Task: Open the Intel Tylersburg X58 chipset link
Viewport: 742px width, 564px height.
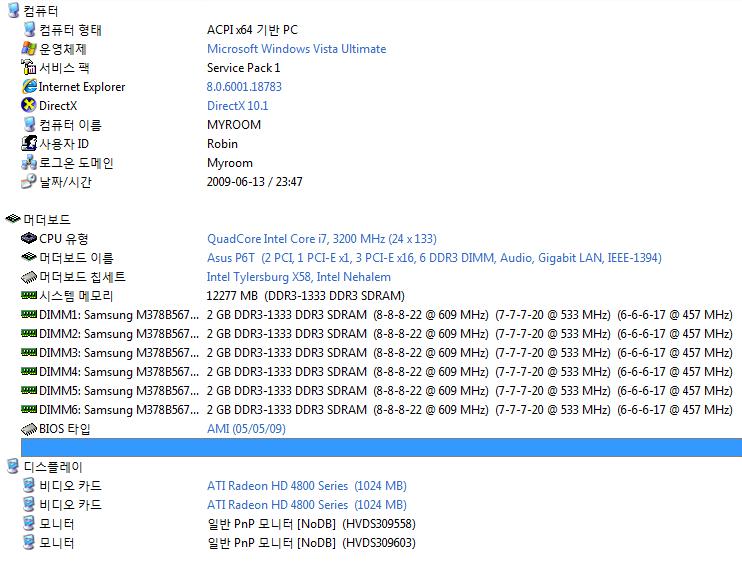Action: 299,277
